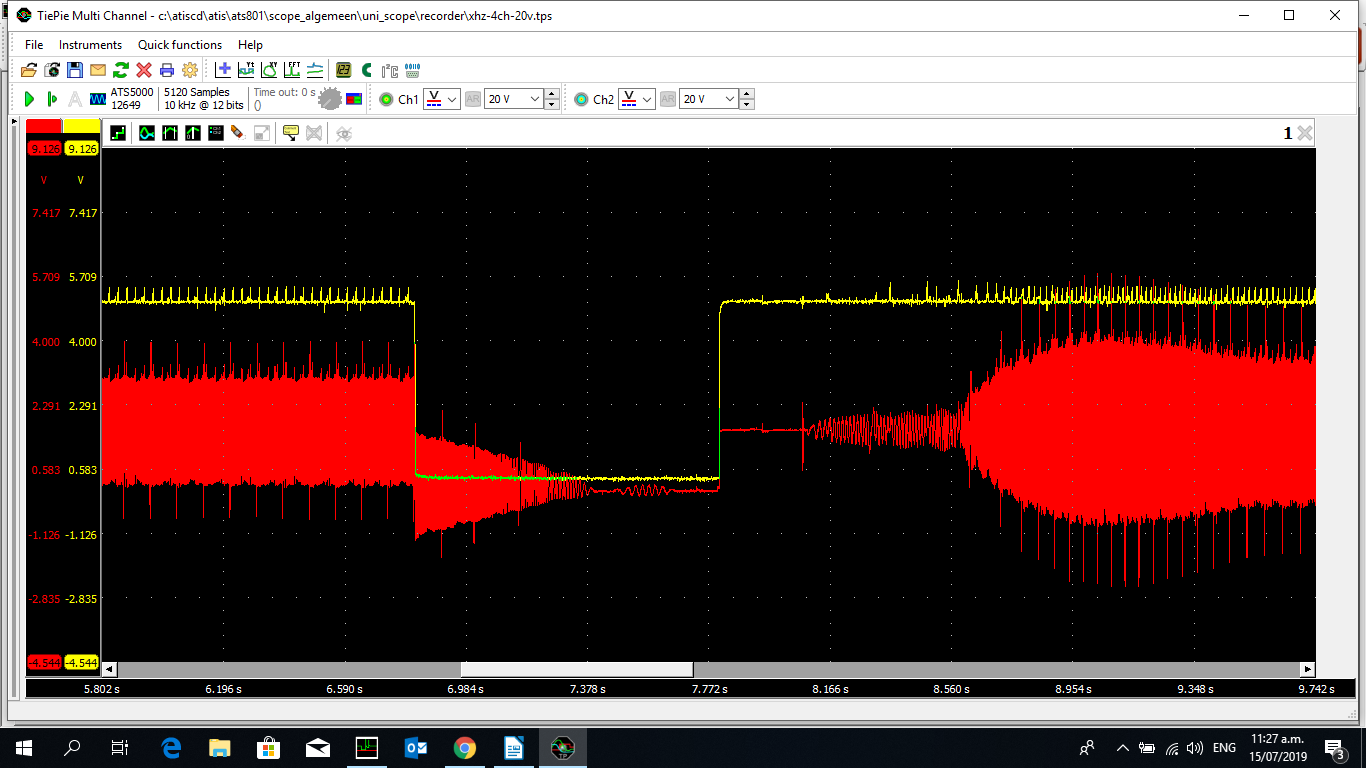Open Ch2 coupling dropdown
Image resolution: width=1366 pixels, height=768 pixels.
pyautogui.click(x=637, y=99)
